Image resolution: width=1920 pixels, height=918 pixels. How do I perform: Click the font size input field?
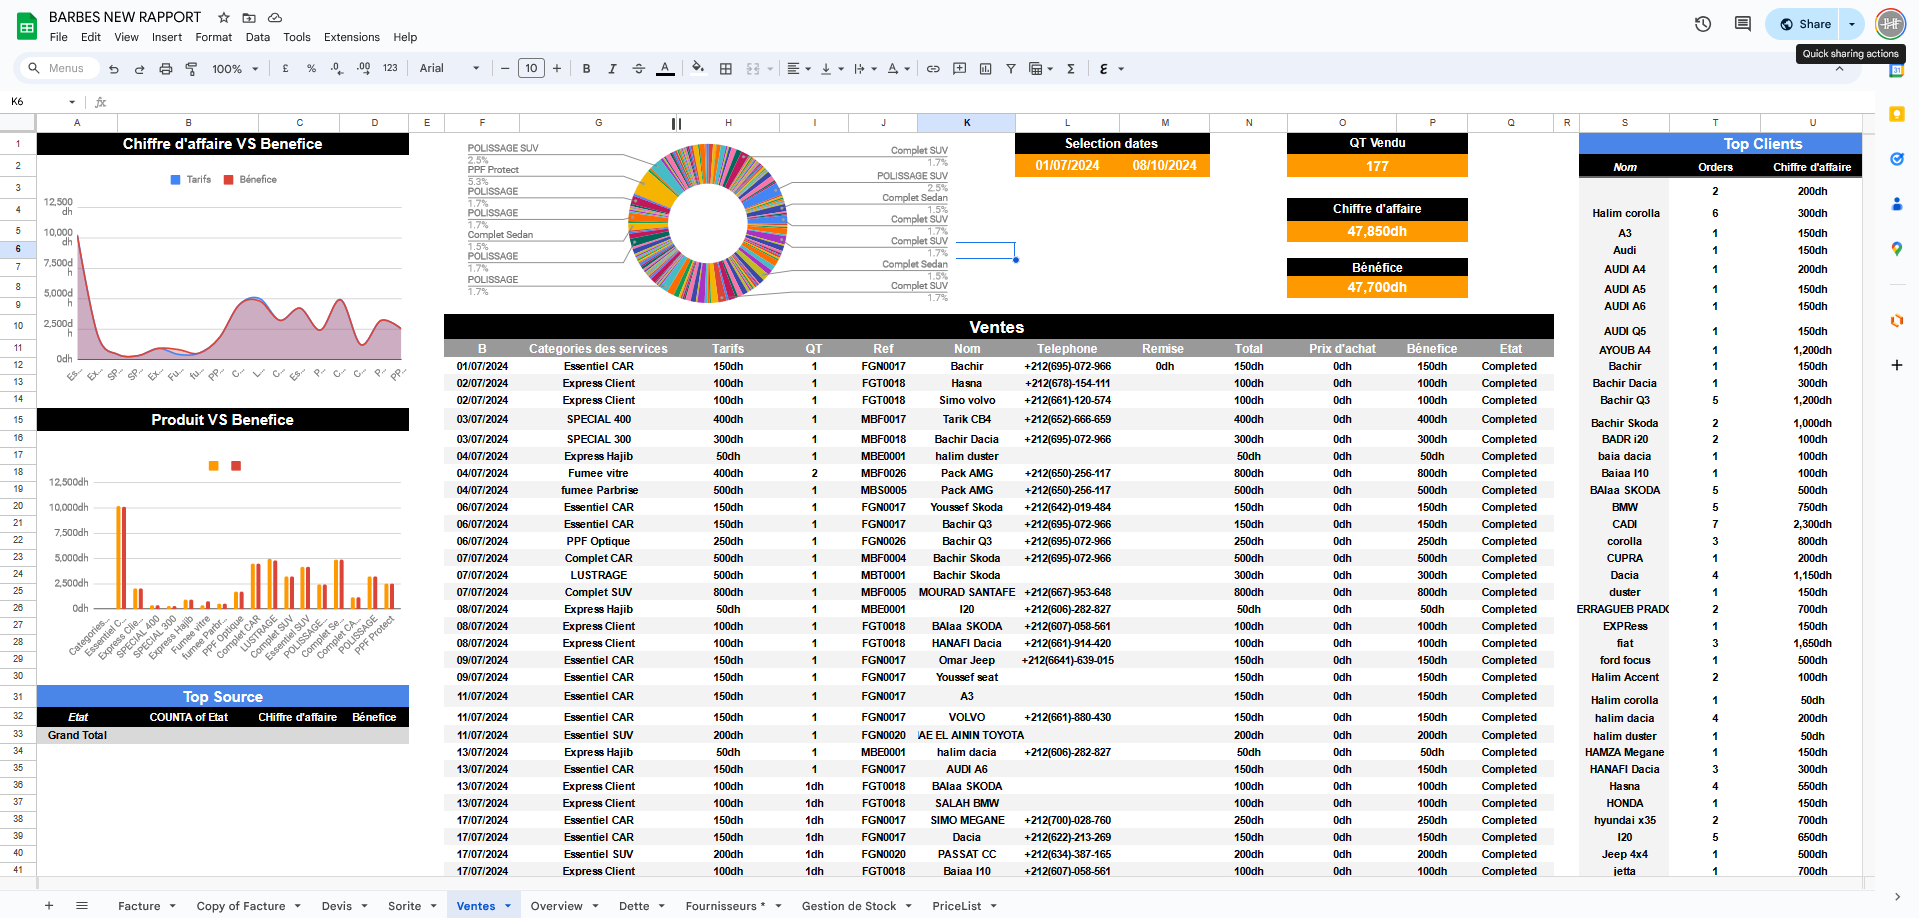531,69
